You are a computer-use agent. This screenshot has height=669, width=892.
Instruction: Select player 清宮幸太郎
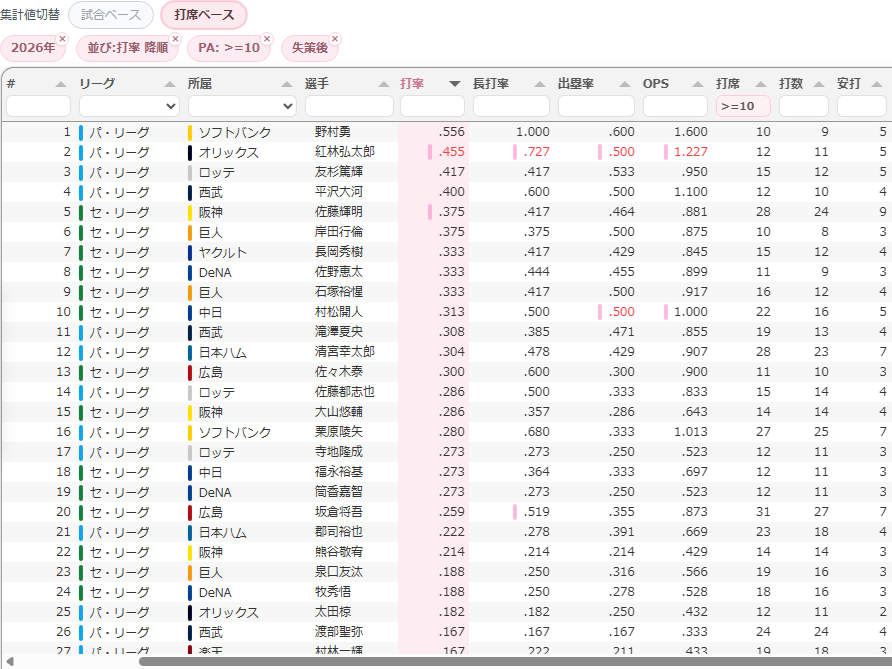pyautogui.click(x=345, y=352)
